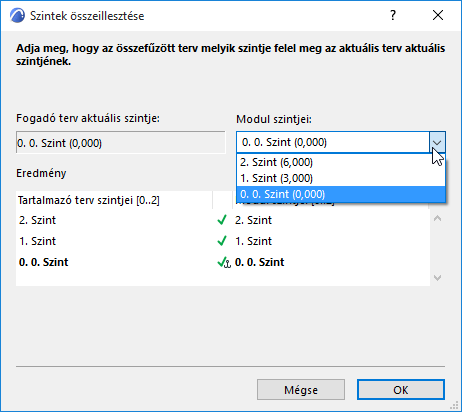Viewport: 462px width, 412px height.
Task: Click the Fogadó terv aktuális szintje field
Action: pos(121,143)
